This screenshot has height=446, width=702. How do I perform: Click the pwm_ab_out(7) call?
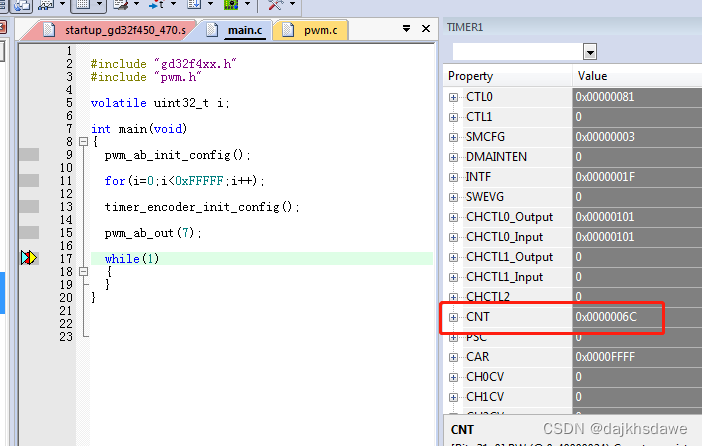153,233
